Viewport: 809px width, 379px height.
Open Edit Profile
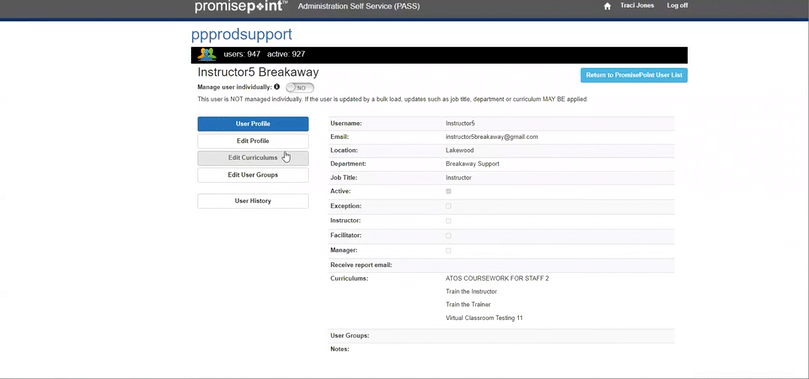[x=253, y=141]
